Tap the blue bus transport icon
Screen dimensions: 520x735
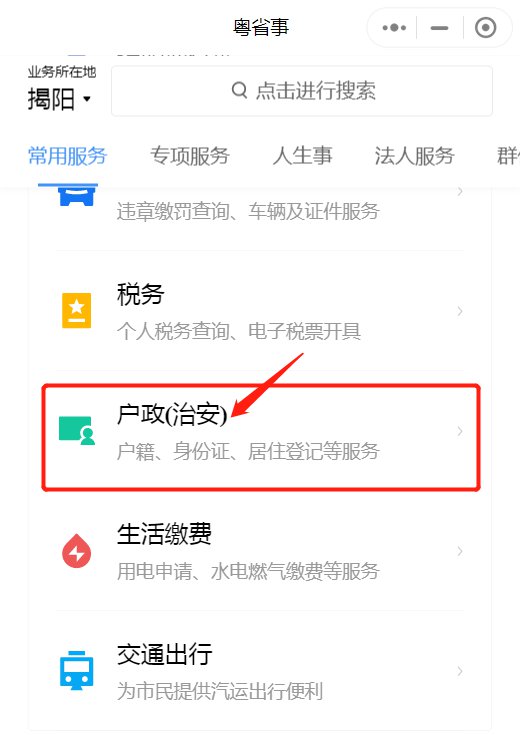point(76,670)
